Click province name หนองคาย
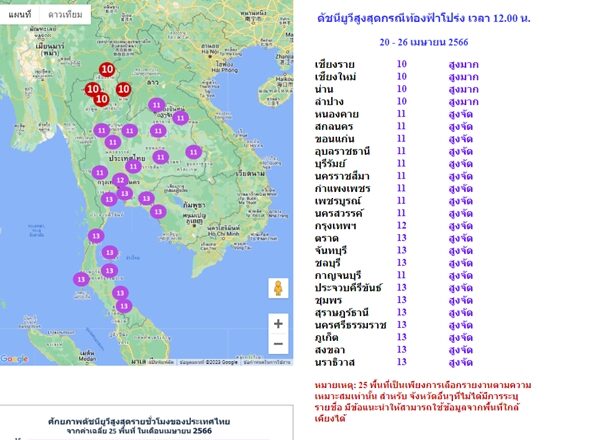 click(336, 114)
